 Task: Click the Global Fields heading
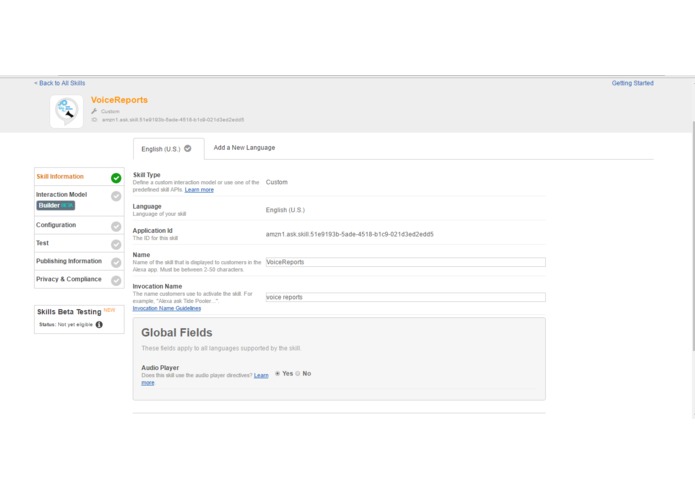pyautogui.click(x=177, y=333)
